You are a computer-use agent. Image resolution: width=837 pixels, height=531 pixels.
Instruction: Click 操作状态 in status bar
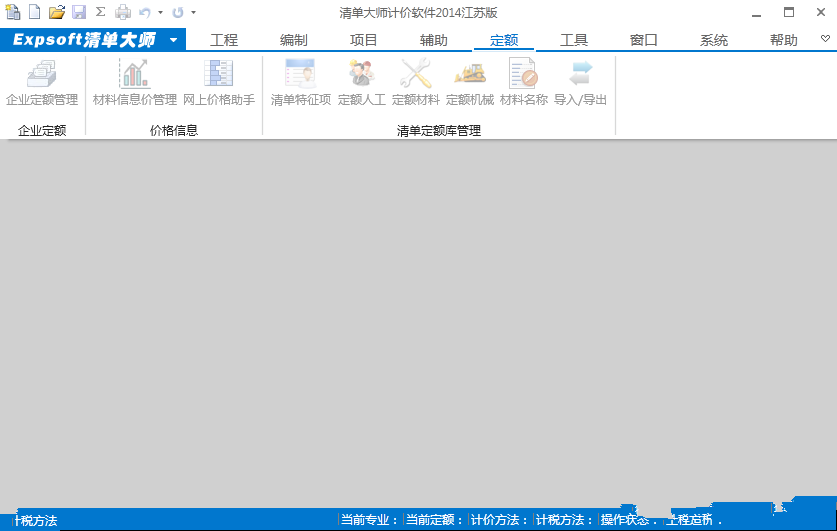(629, 520)
